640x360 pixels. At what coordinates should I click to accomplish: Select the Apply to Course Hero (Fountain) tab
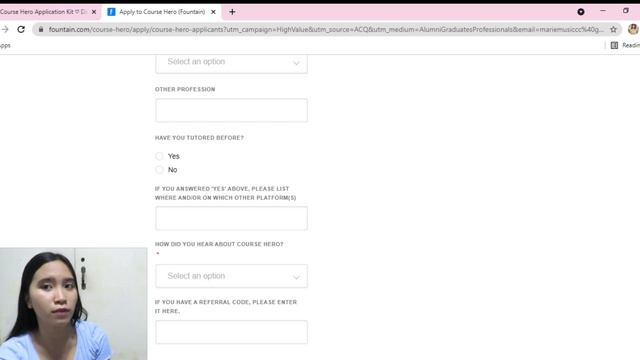point(162,12)
